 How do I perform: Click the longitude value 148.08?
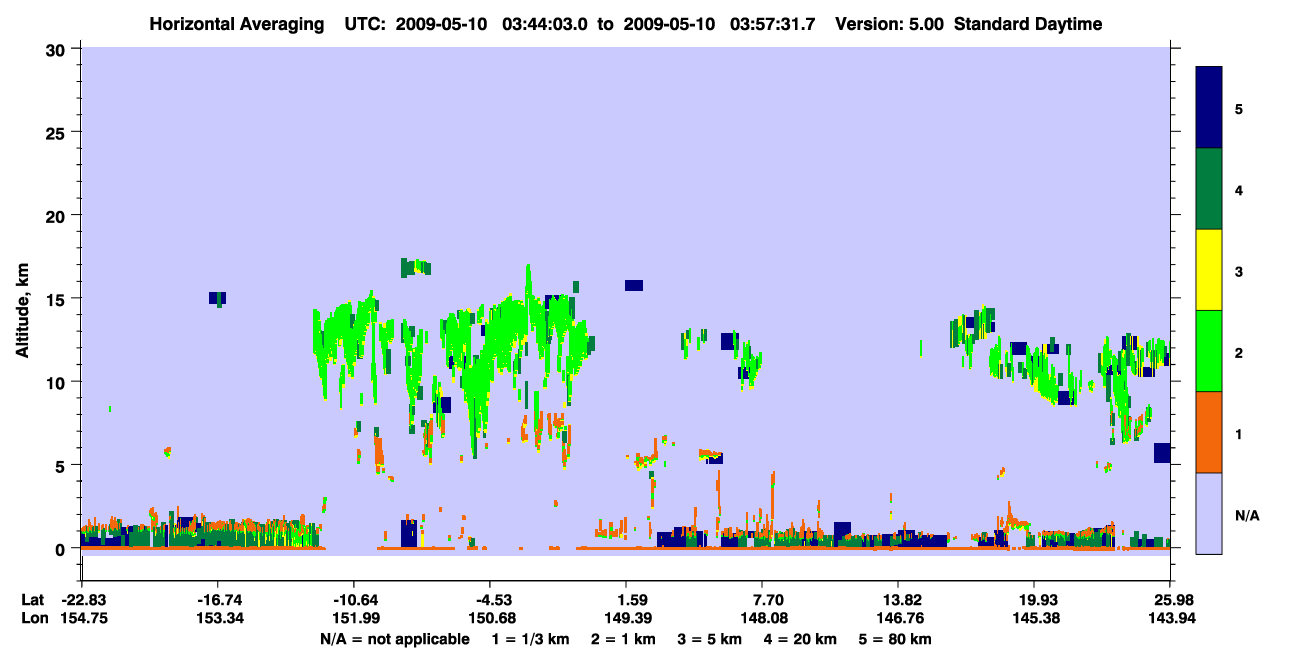pyautogui.click(x=762, y=618)
